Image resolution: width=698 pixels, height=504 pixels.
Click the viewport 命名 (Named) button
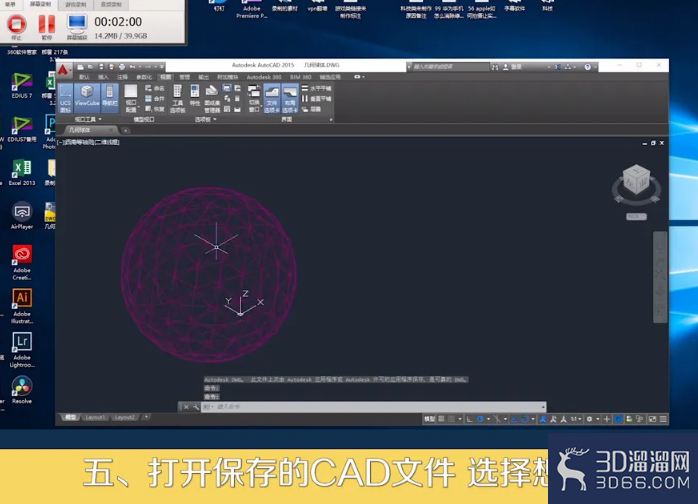[154, 88]
